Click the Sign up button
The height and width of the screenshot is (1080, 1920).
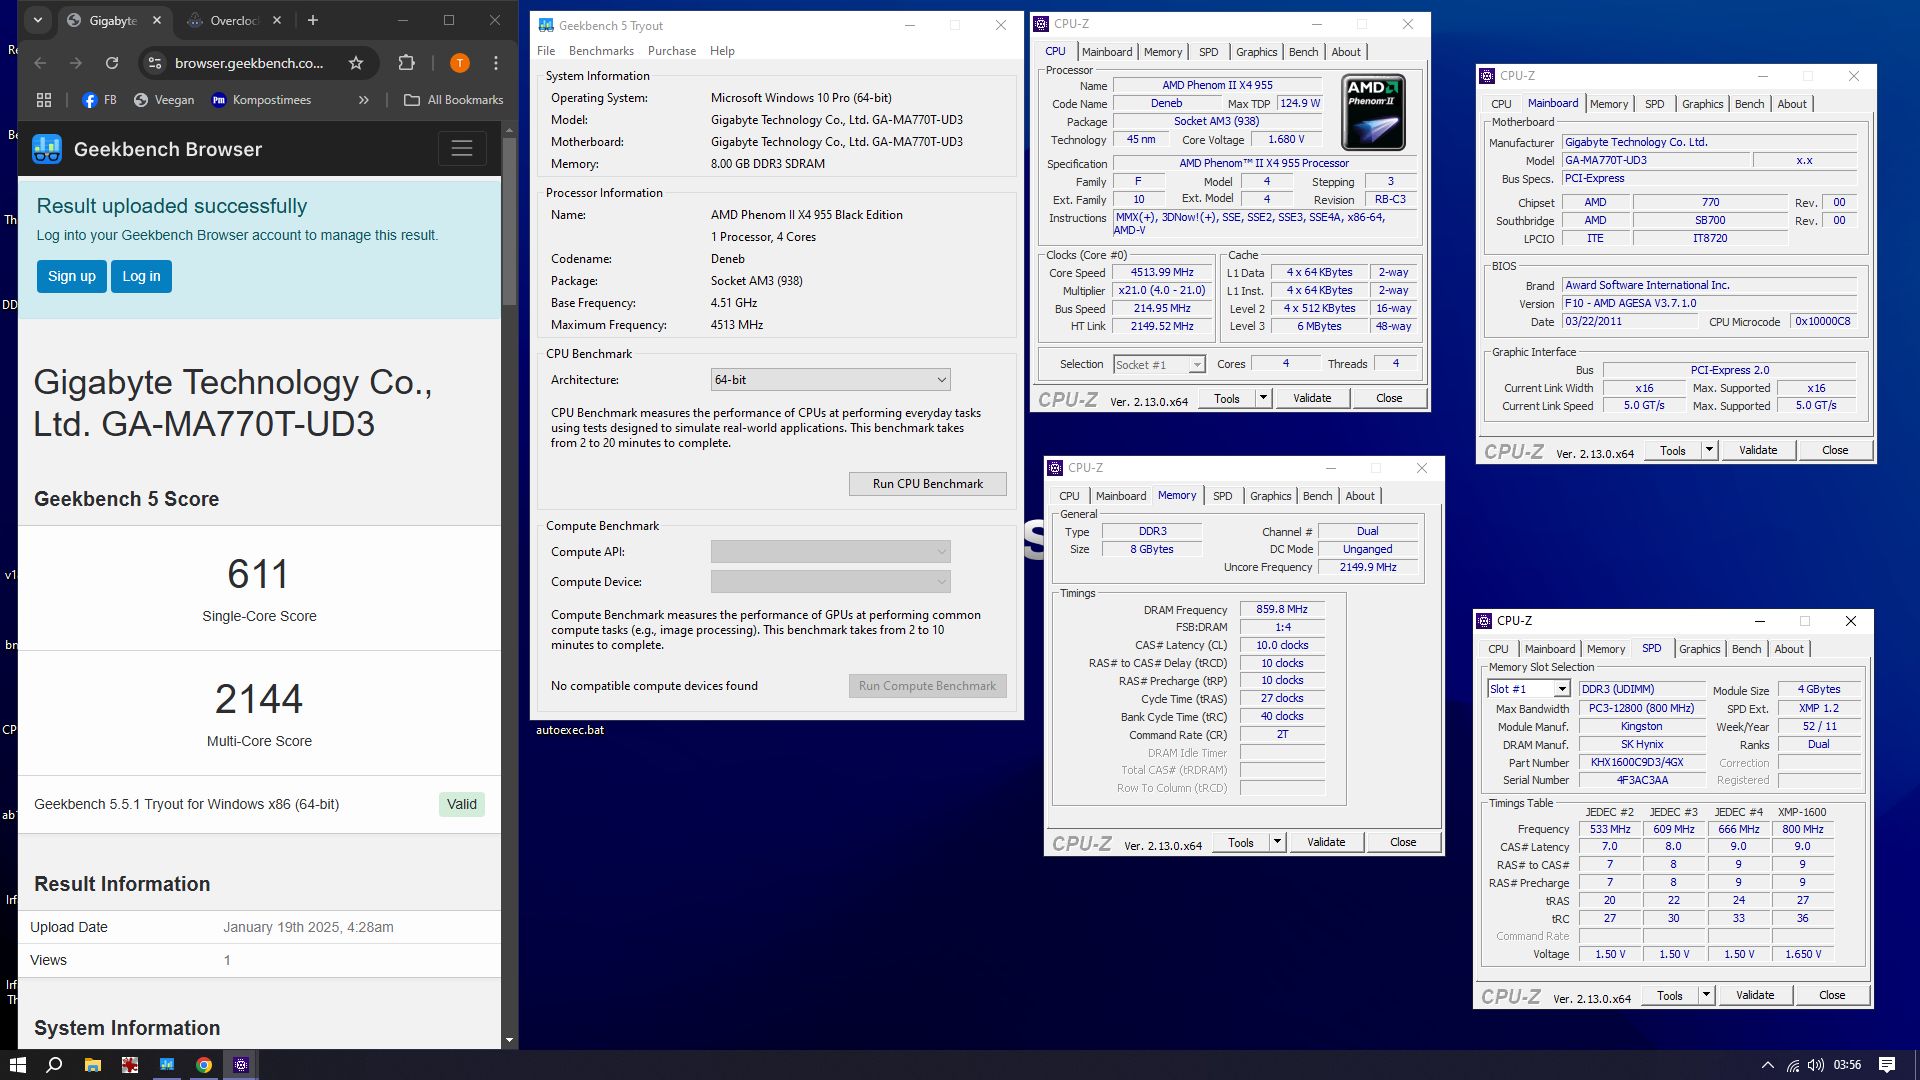(72, 276)
